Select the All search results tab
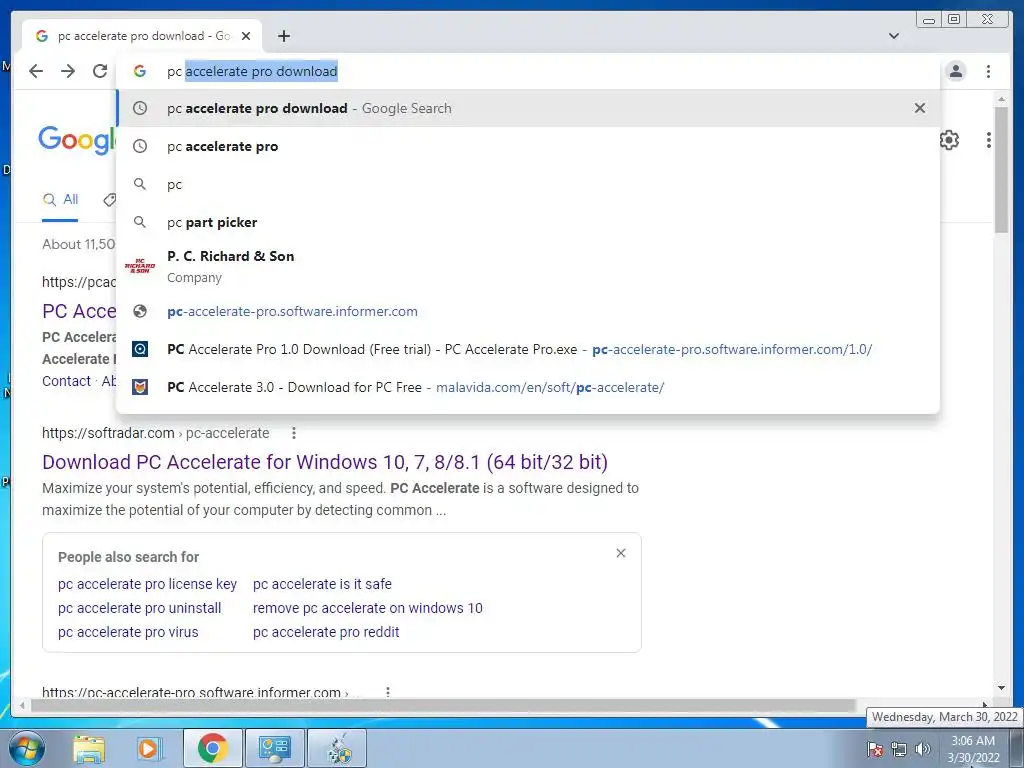This screenshot has width=1024, height=768. click(x=60, y=200)
